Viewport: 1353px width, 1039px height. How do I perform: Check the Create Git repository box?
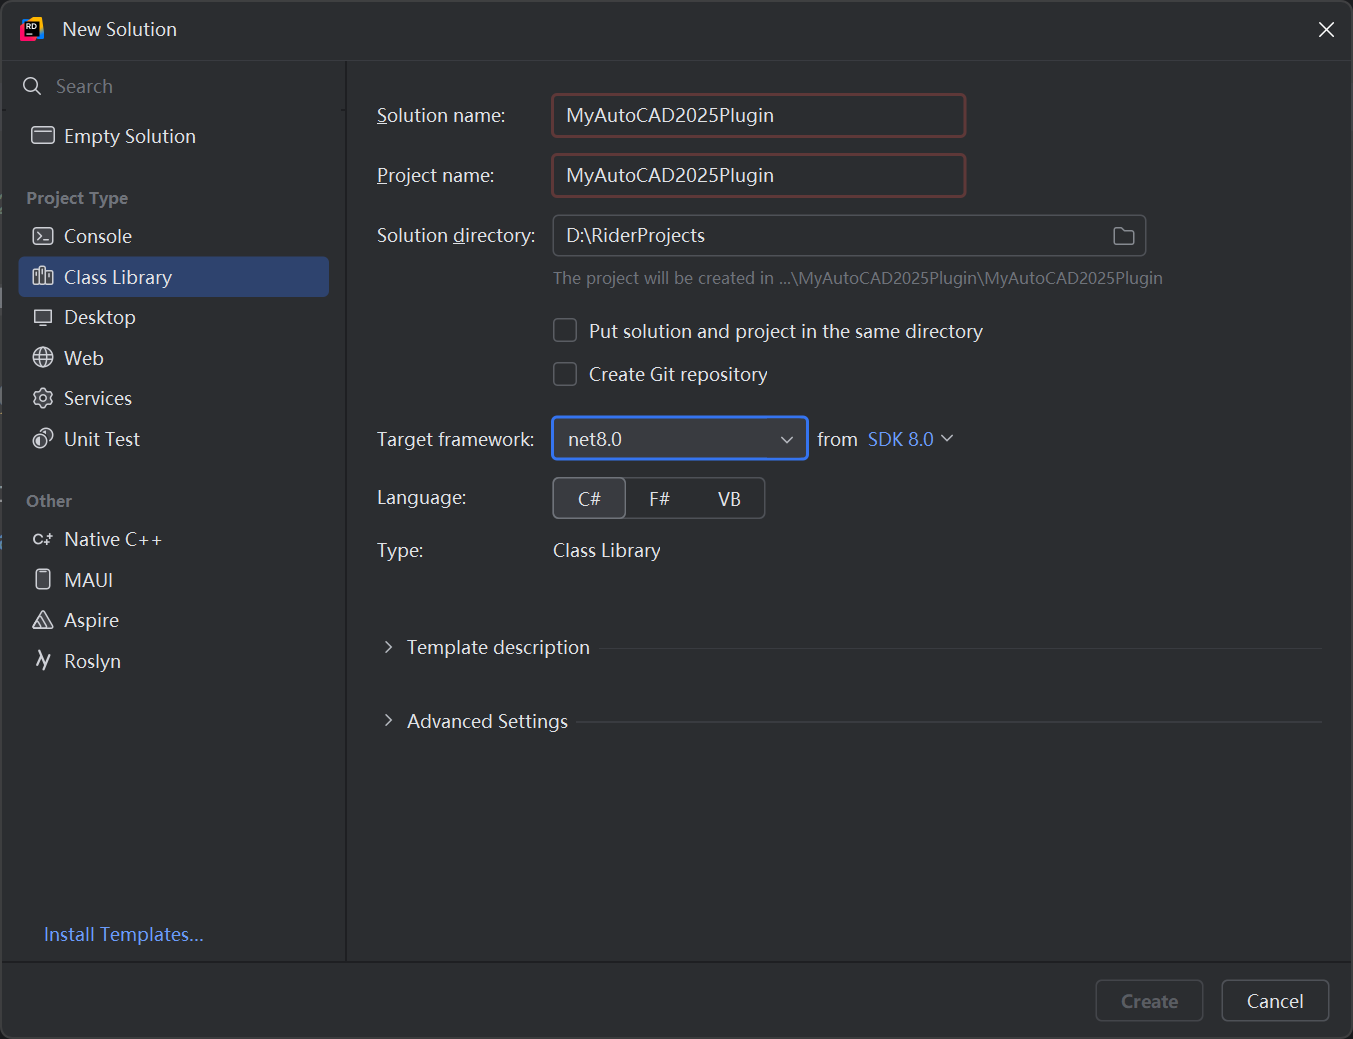[565, 374]
